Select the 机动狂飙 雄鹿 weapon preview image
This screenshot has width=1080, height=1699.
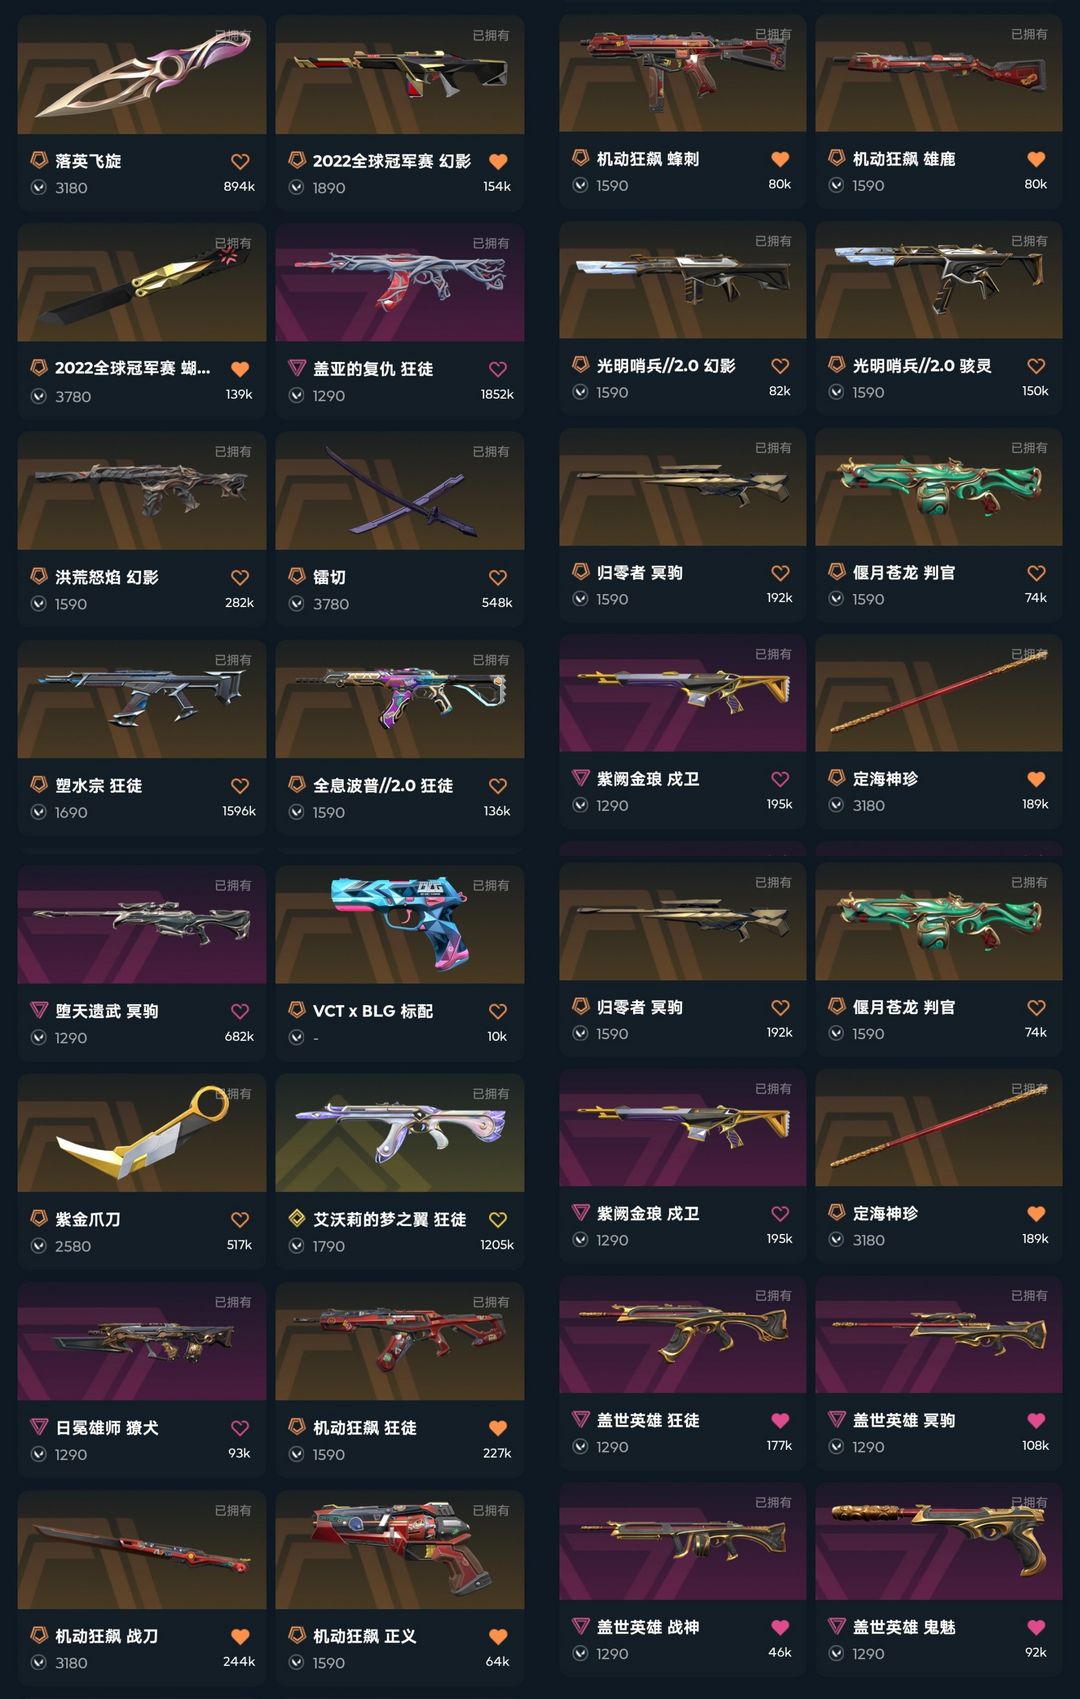pyautogui.click(x=939, y=73)
